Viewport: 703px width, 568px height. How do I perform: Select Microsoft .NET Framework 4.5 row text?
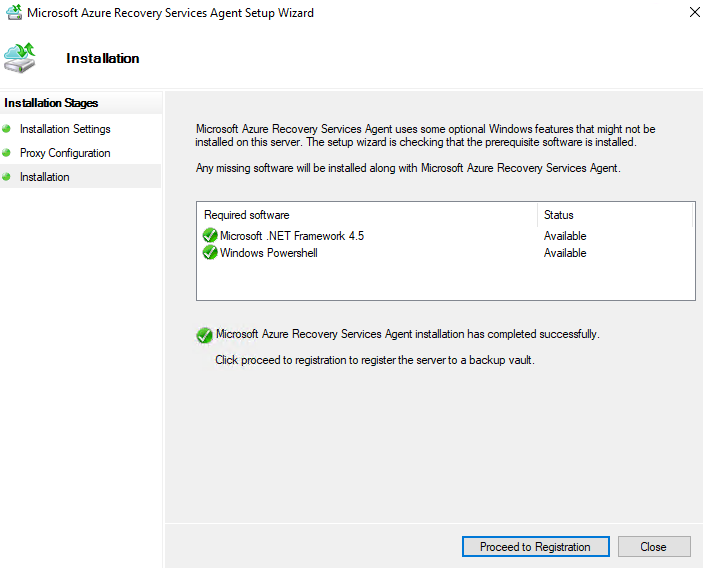coord(292,236)
